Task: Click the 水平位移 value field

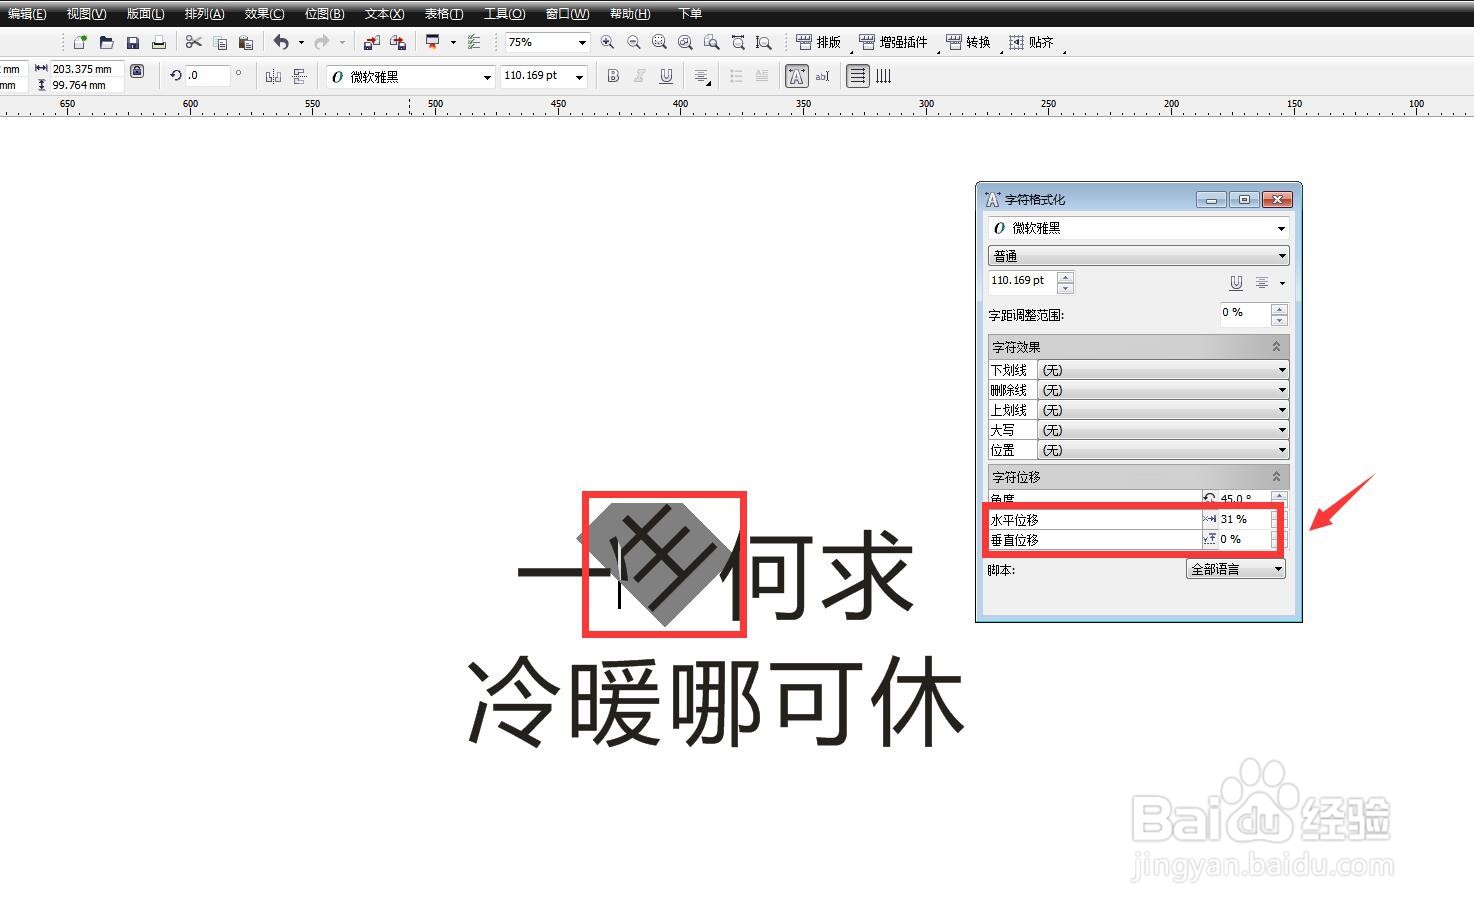Action: [x=1244, y=519]
